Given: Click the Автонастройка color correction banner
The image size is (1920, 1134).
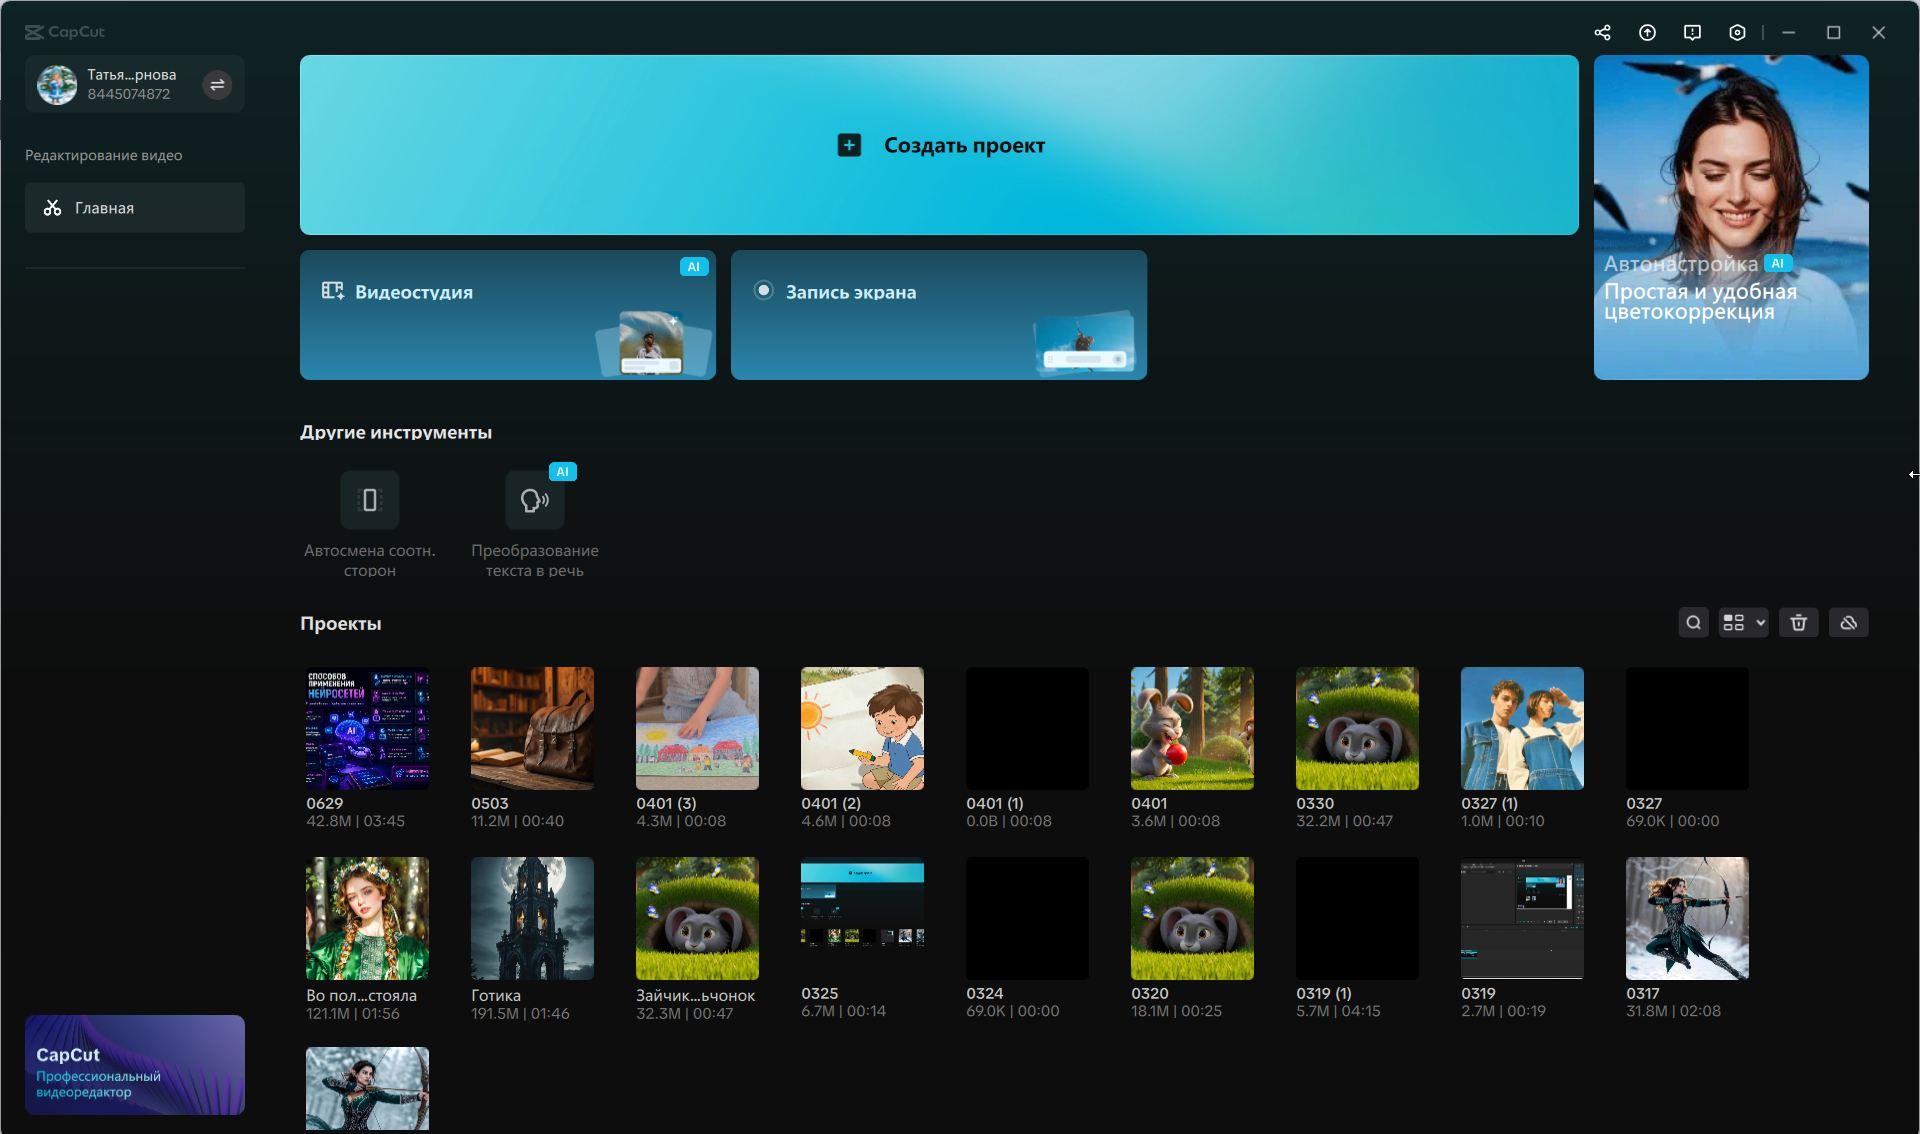Looking at the screenshot, I should (x=1731, y=217).
